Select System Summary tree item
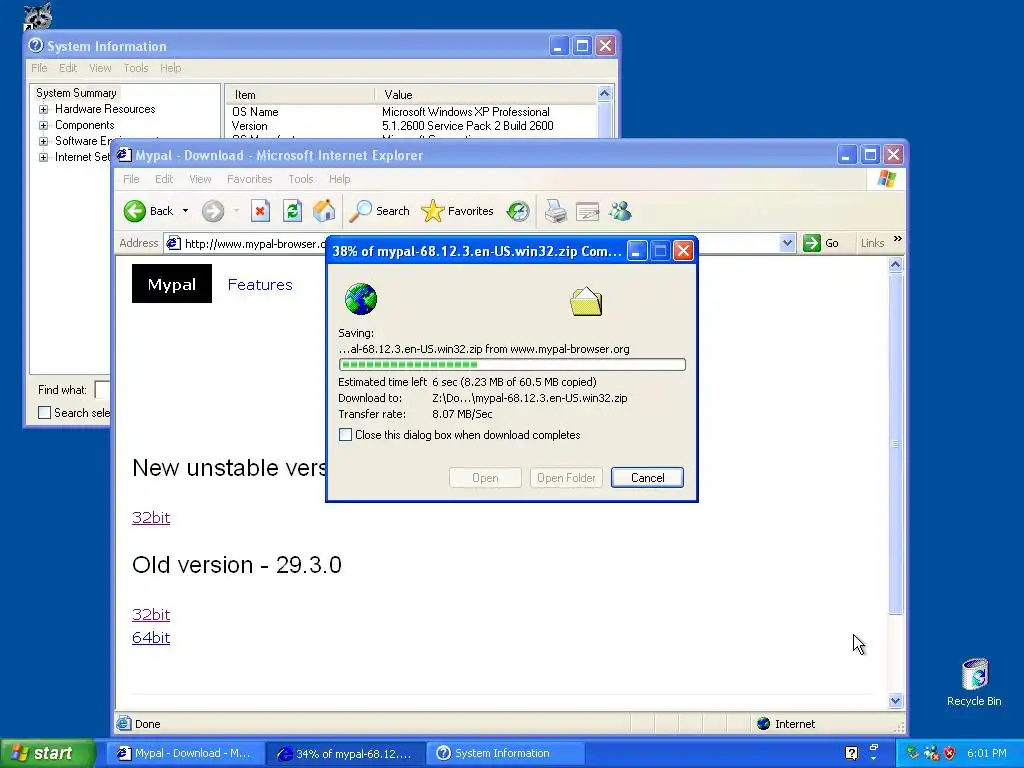 [76, 93]
